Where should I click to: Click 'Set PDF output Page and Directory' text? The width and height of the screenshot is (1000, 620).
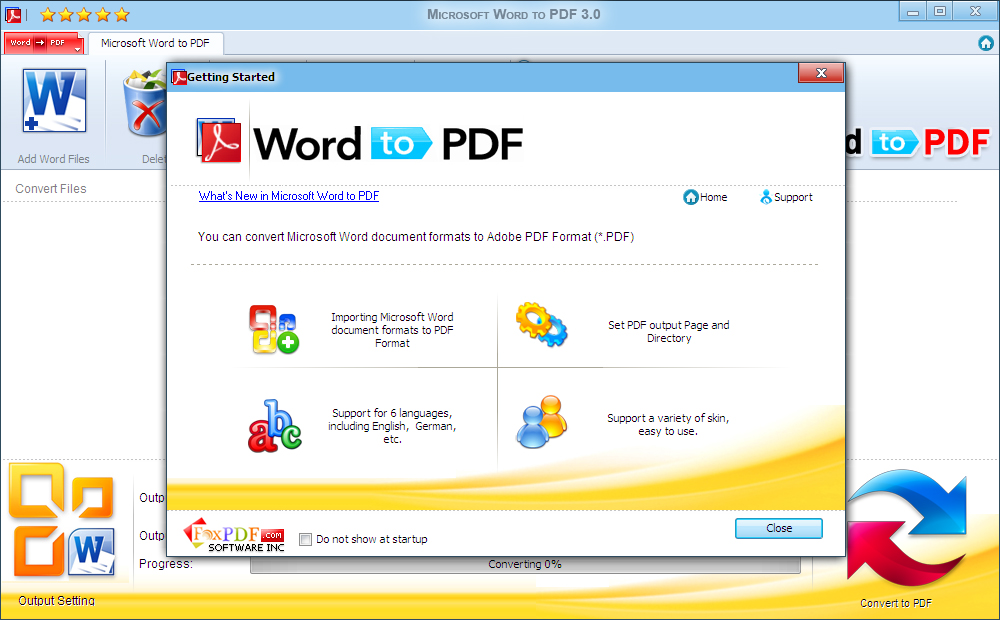tap(668, 332)
